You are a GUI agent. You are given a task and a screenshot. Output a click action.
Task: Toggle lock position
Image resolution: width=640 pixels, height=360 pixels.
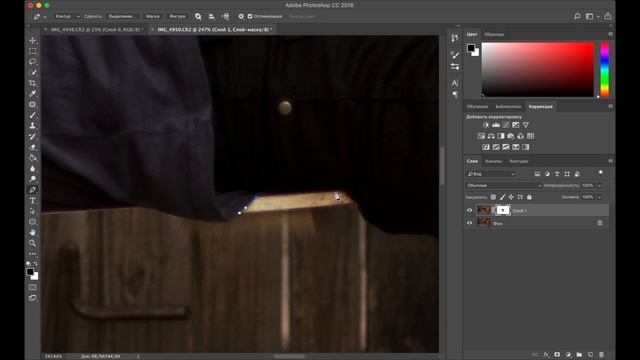(511, 197)
